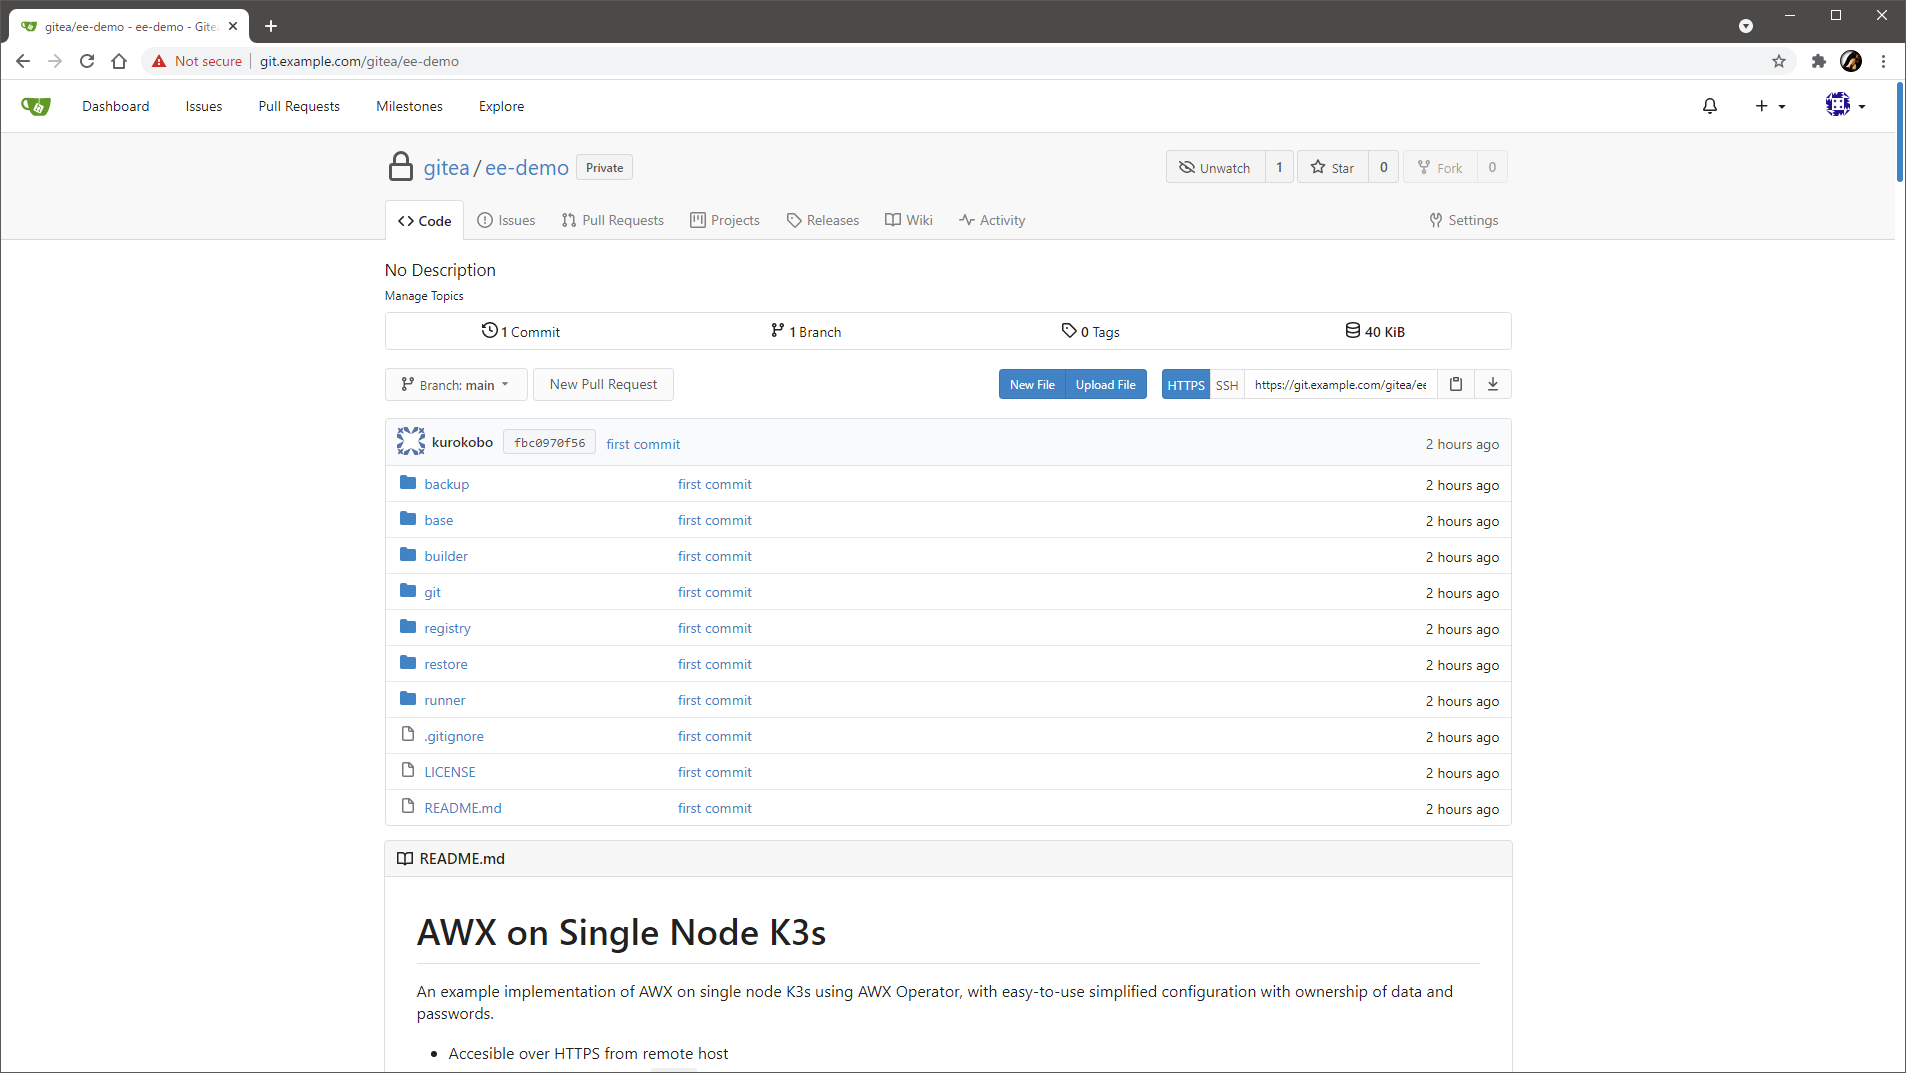Click the New Pull Request button
1906x1073 pixels.
click(603, 384)
